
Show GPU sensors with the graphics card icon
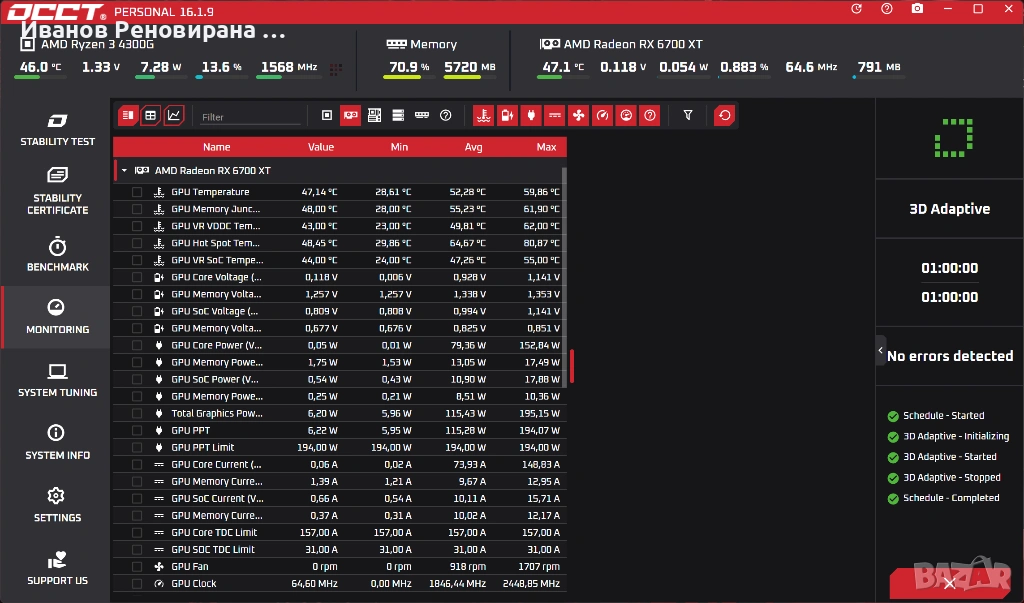tap(351, 116)
